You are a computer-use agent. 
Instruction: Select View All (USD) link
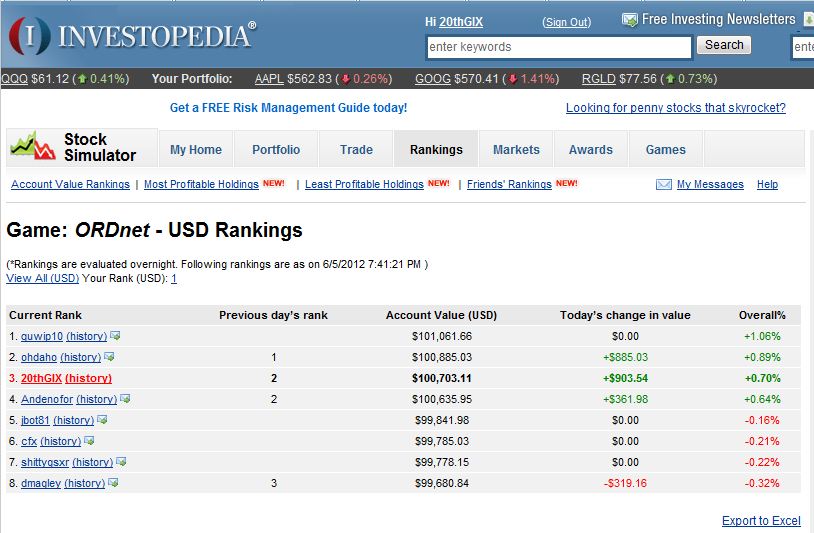43,279
